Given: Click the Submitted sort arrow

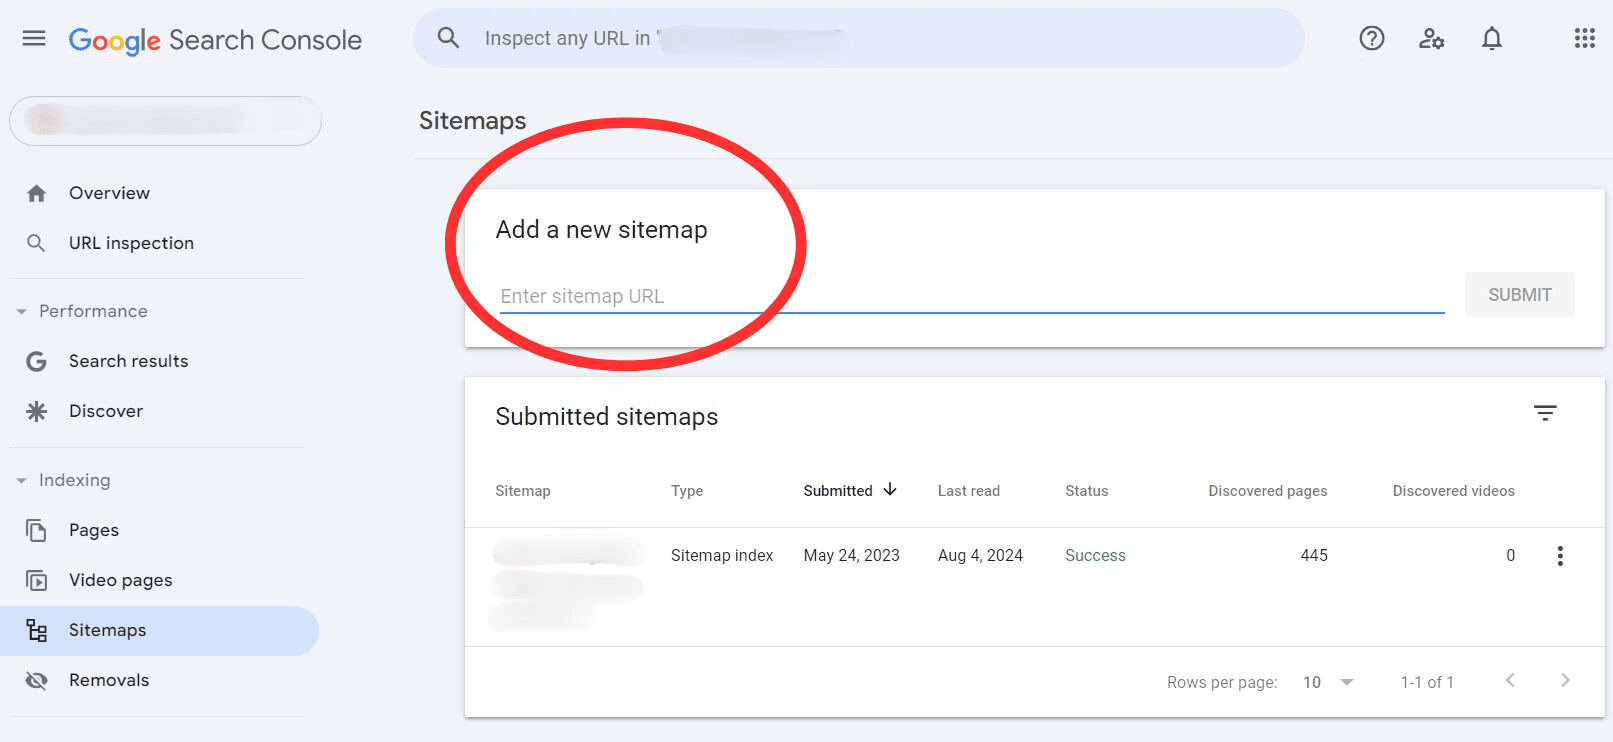Looking at the screenshot, I should (890, 490).
